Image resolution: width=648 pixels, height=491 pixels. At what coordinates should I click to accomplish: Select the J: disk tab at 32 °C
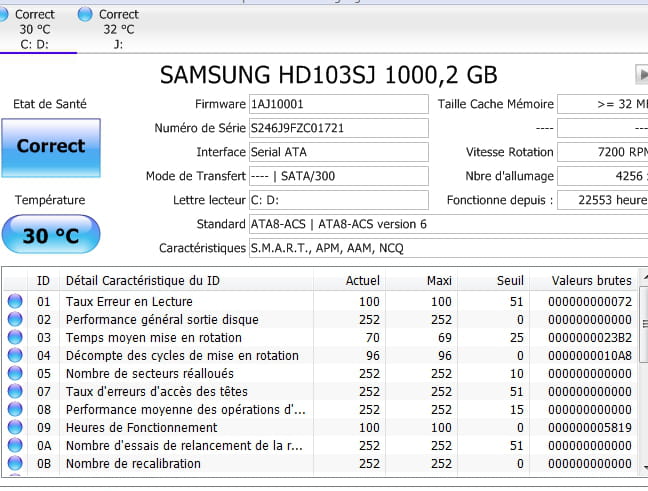[x=119, y=29]
